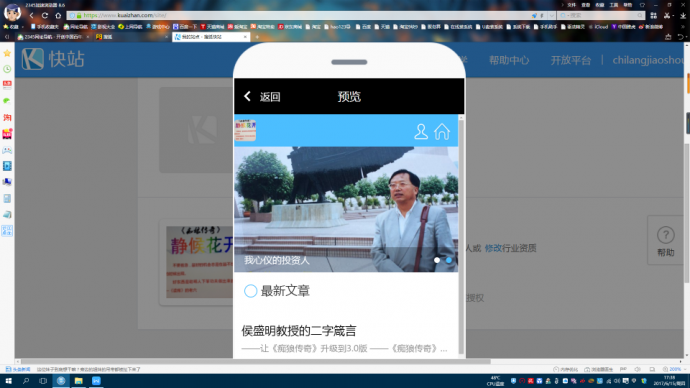Viewport: 690px width, 388px height.
Task: Open a new tab with the plus button
Action: point(257,37)
